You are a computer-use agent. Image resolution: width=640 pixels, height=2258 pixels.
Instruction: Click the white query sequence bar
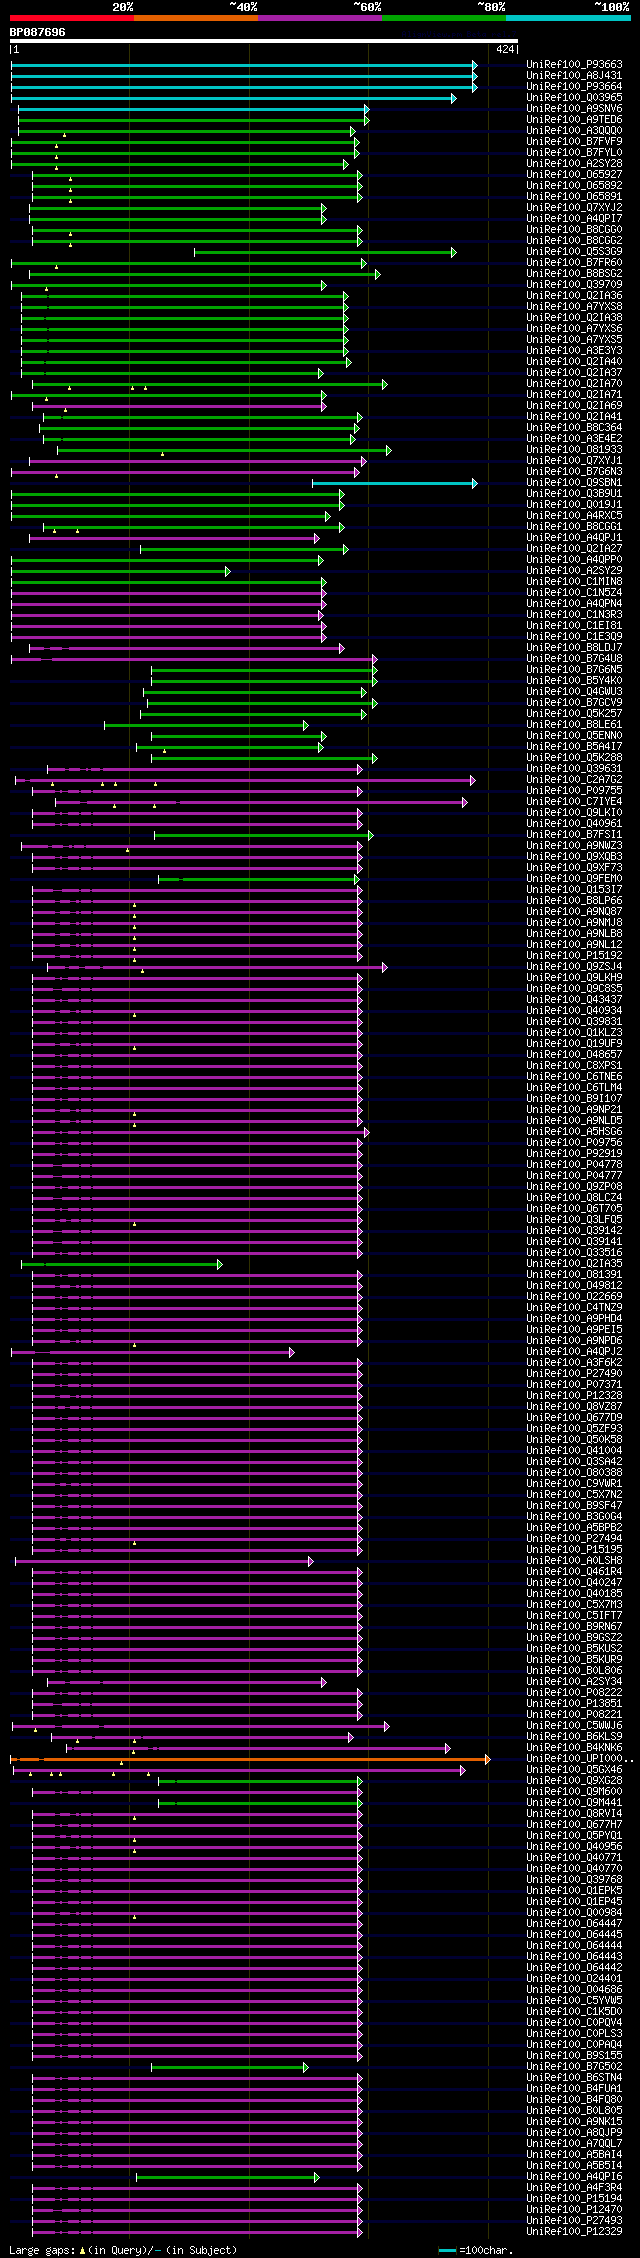[x=263, y=41]
